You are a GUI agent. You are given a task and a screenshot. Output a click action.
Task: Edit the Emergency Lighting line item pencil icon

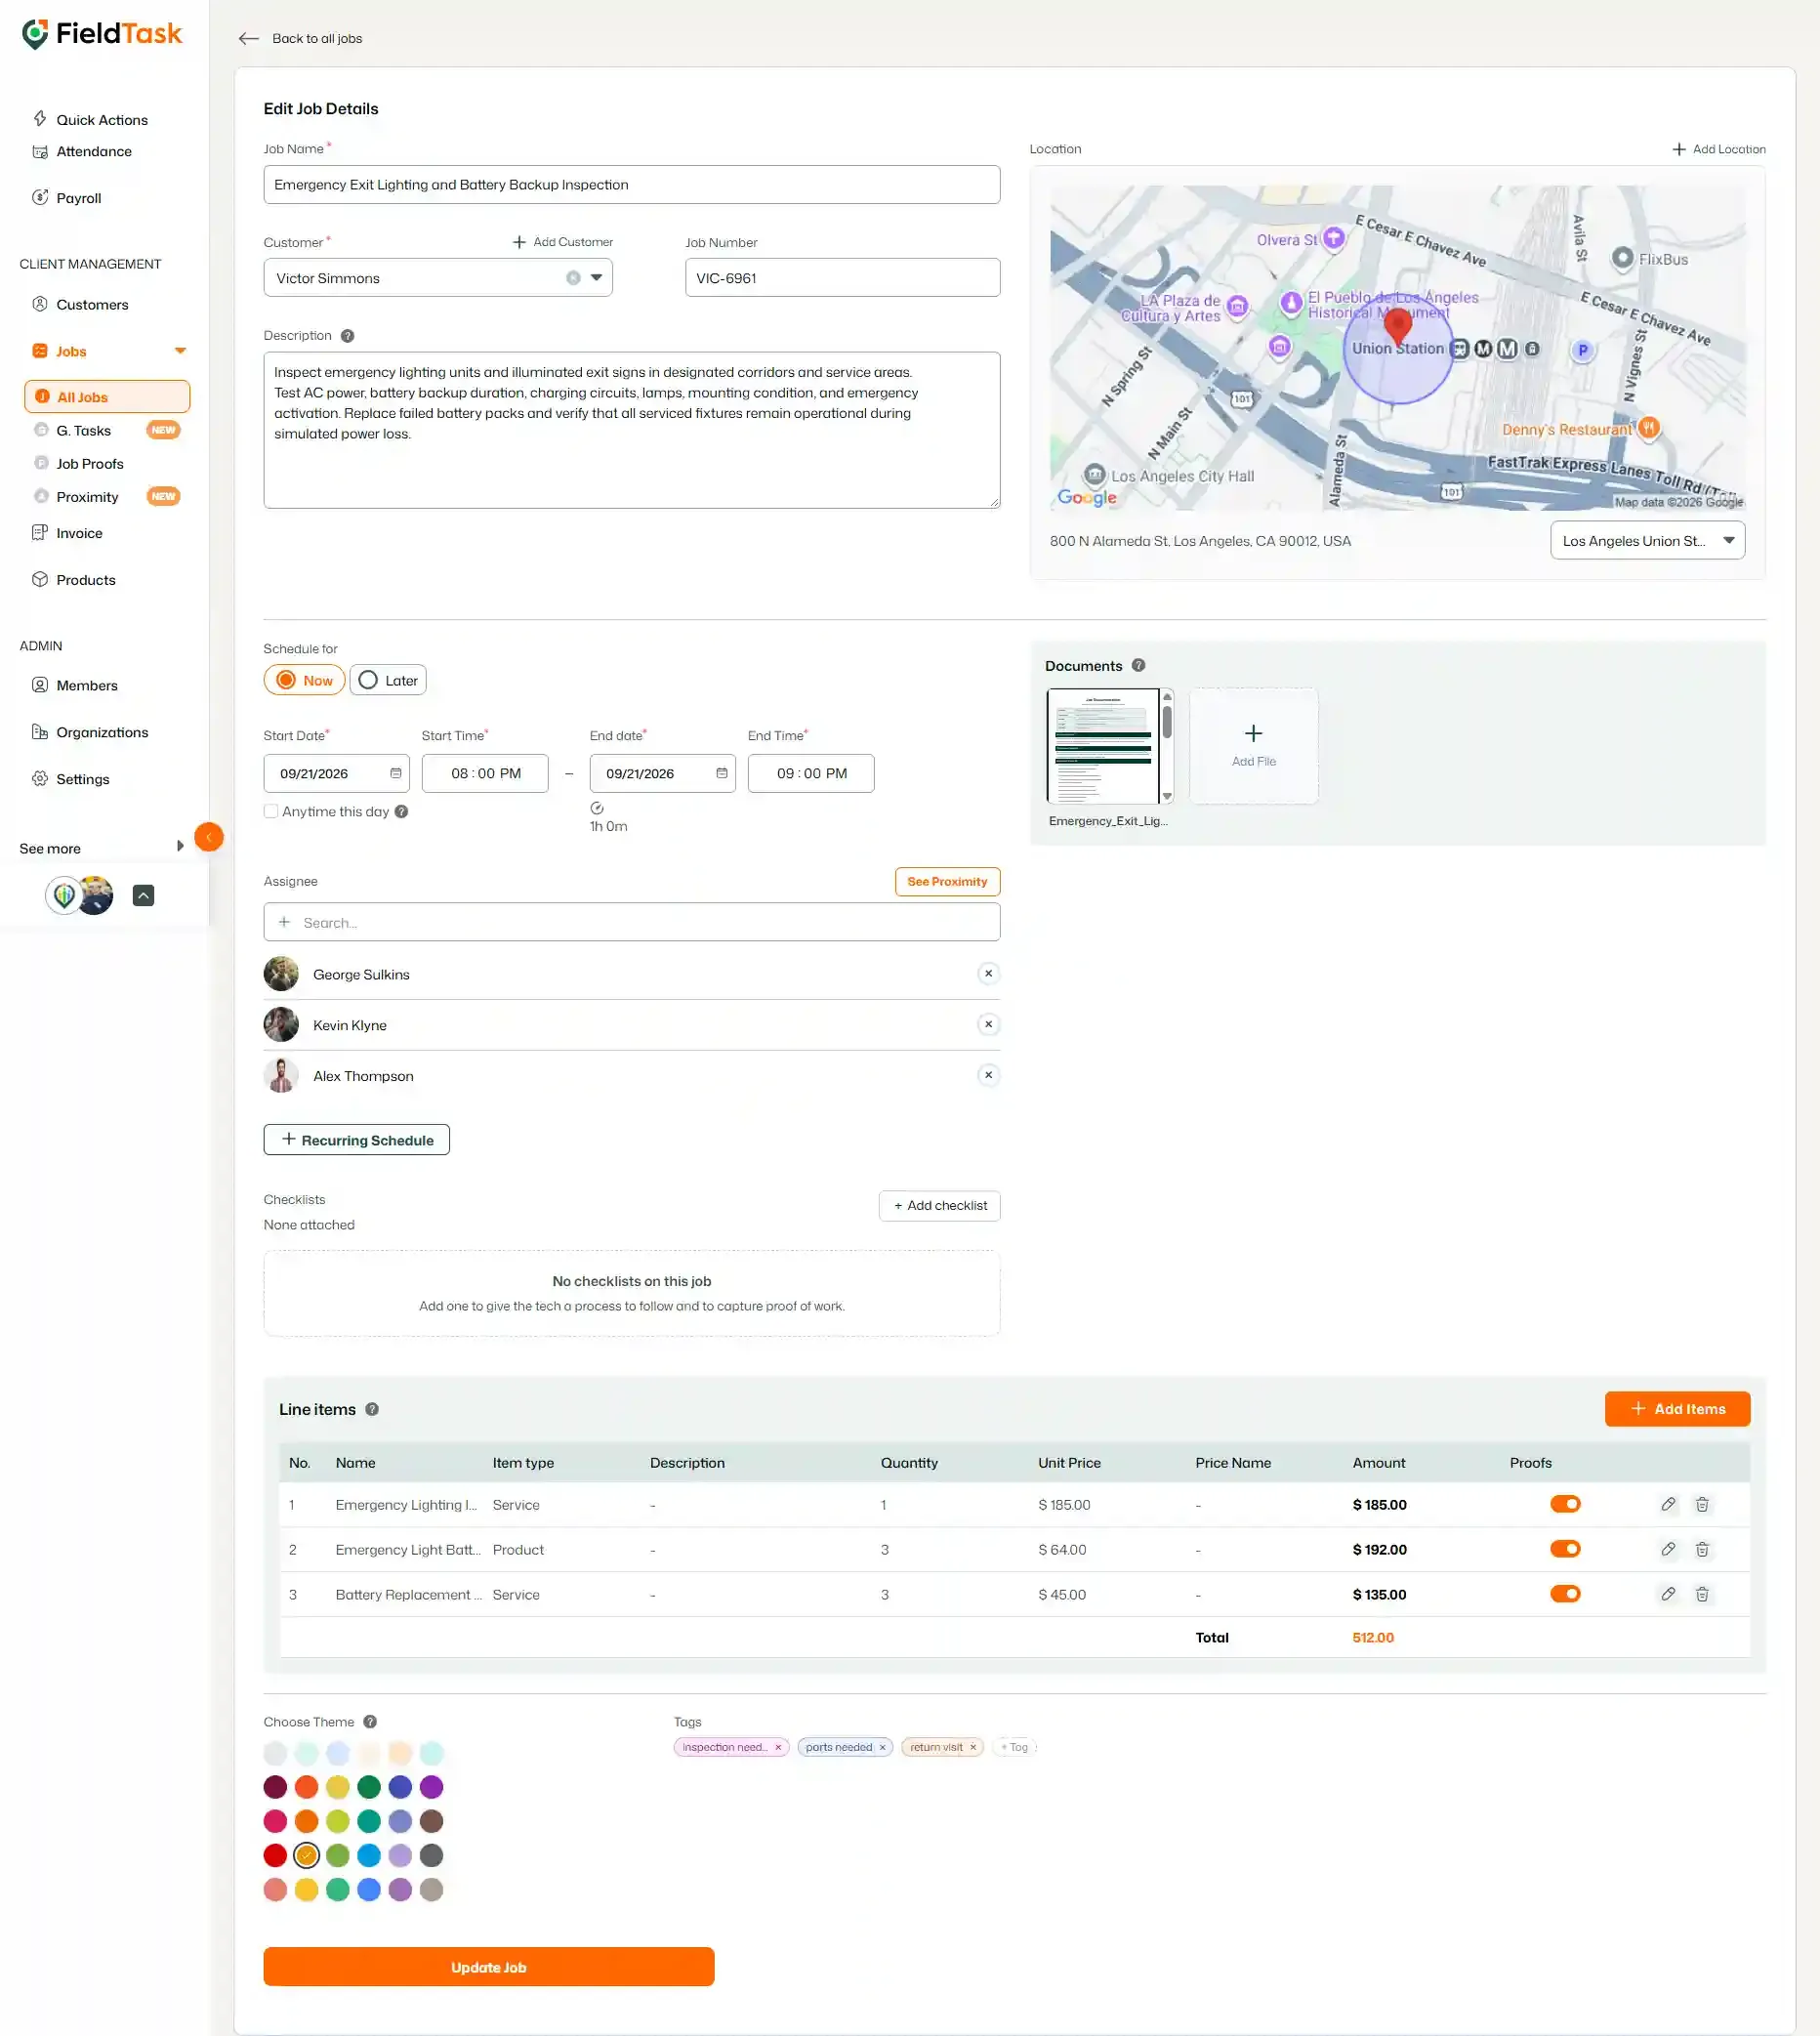1668,1504
